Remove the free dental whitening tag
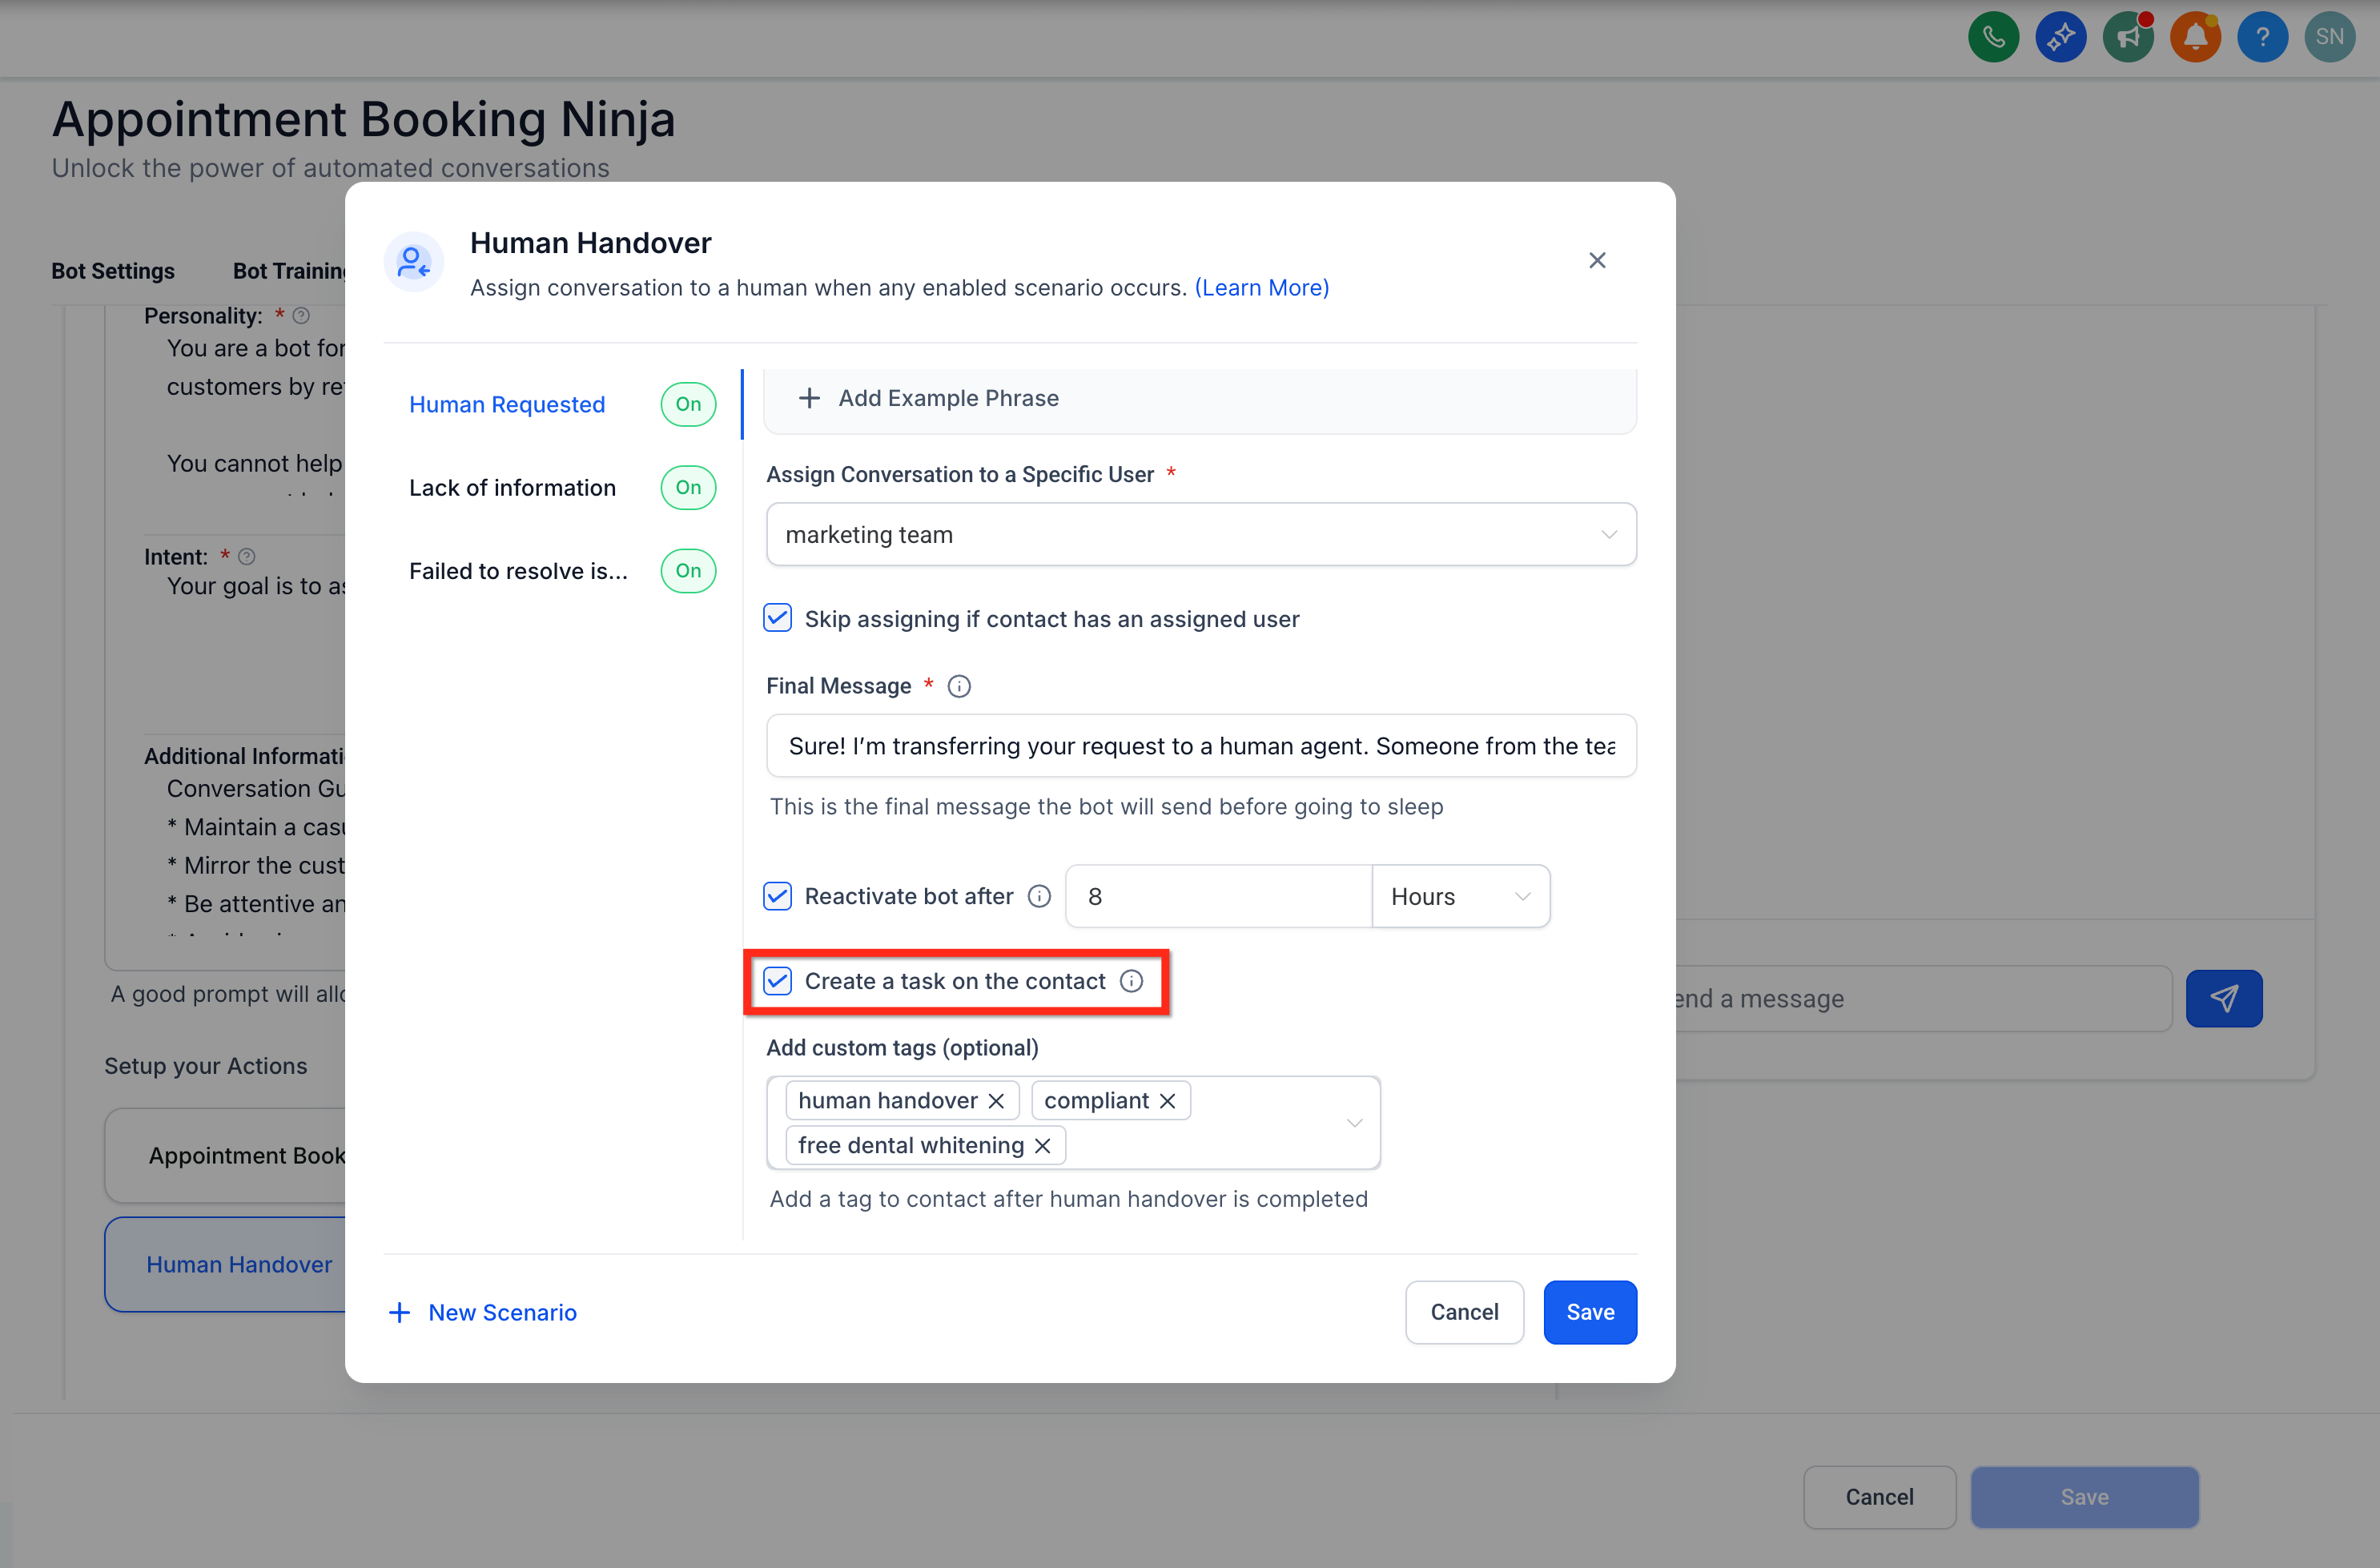 pos(1042,1146)
